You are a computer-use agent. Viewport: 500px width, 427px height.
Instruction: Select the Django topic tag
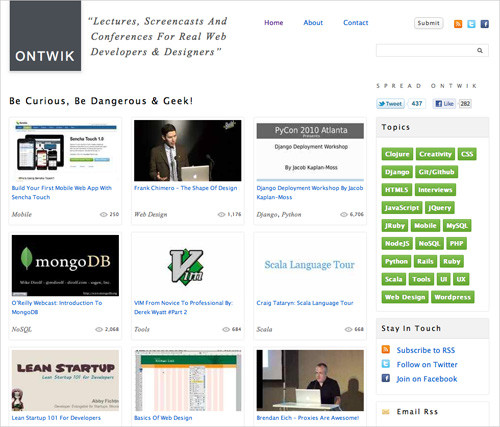click(x=397, y=172)
